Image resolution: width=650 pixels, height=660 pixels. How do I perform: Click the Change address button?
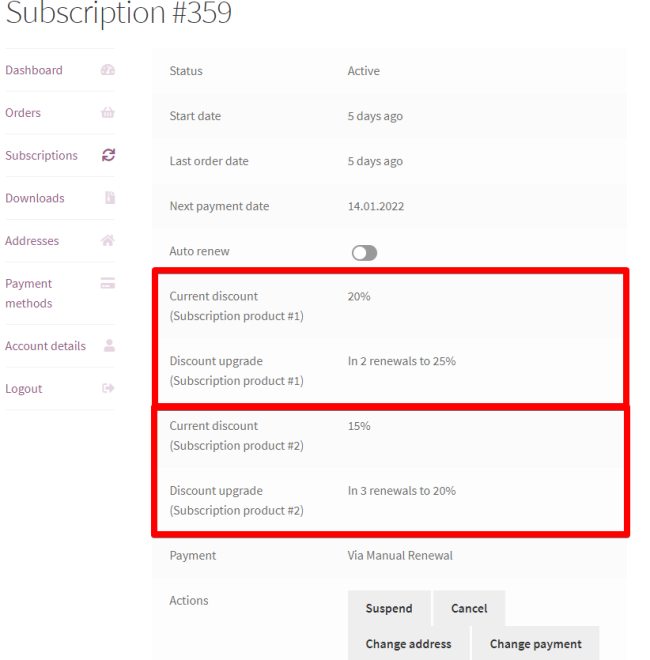(408, 644)
